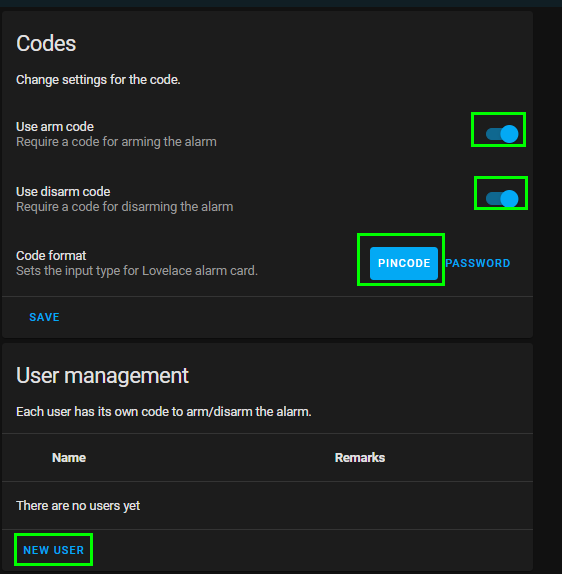Toggle the Use disarm code switch
Image resolution: width=562 pixels, height=574 pixels.
(502, 199)
